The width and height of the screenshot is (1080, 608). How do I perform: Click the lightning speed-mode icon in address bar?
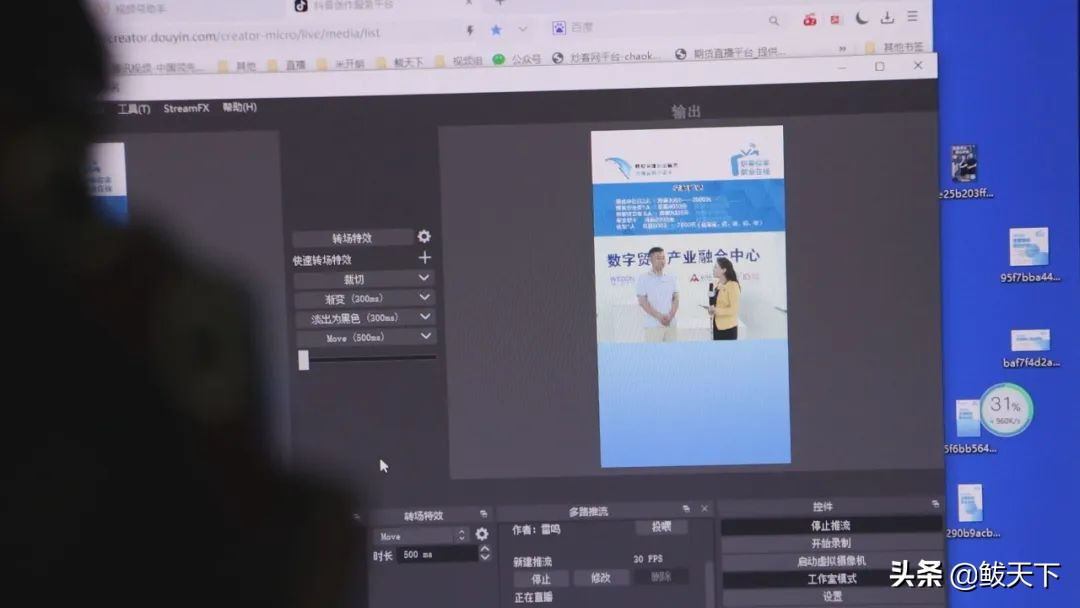click(x=470, y=30)
